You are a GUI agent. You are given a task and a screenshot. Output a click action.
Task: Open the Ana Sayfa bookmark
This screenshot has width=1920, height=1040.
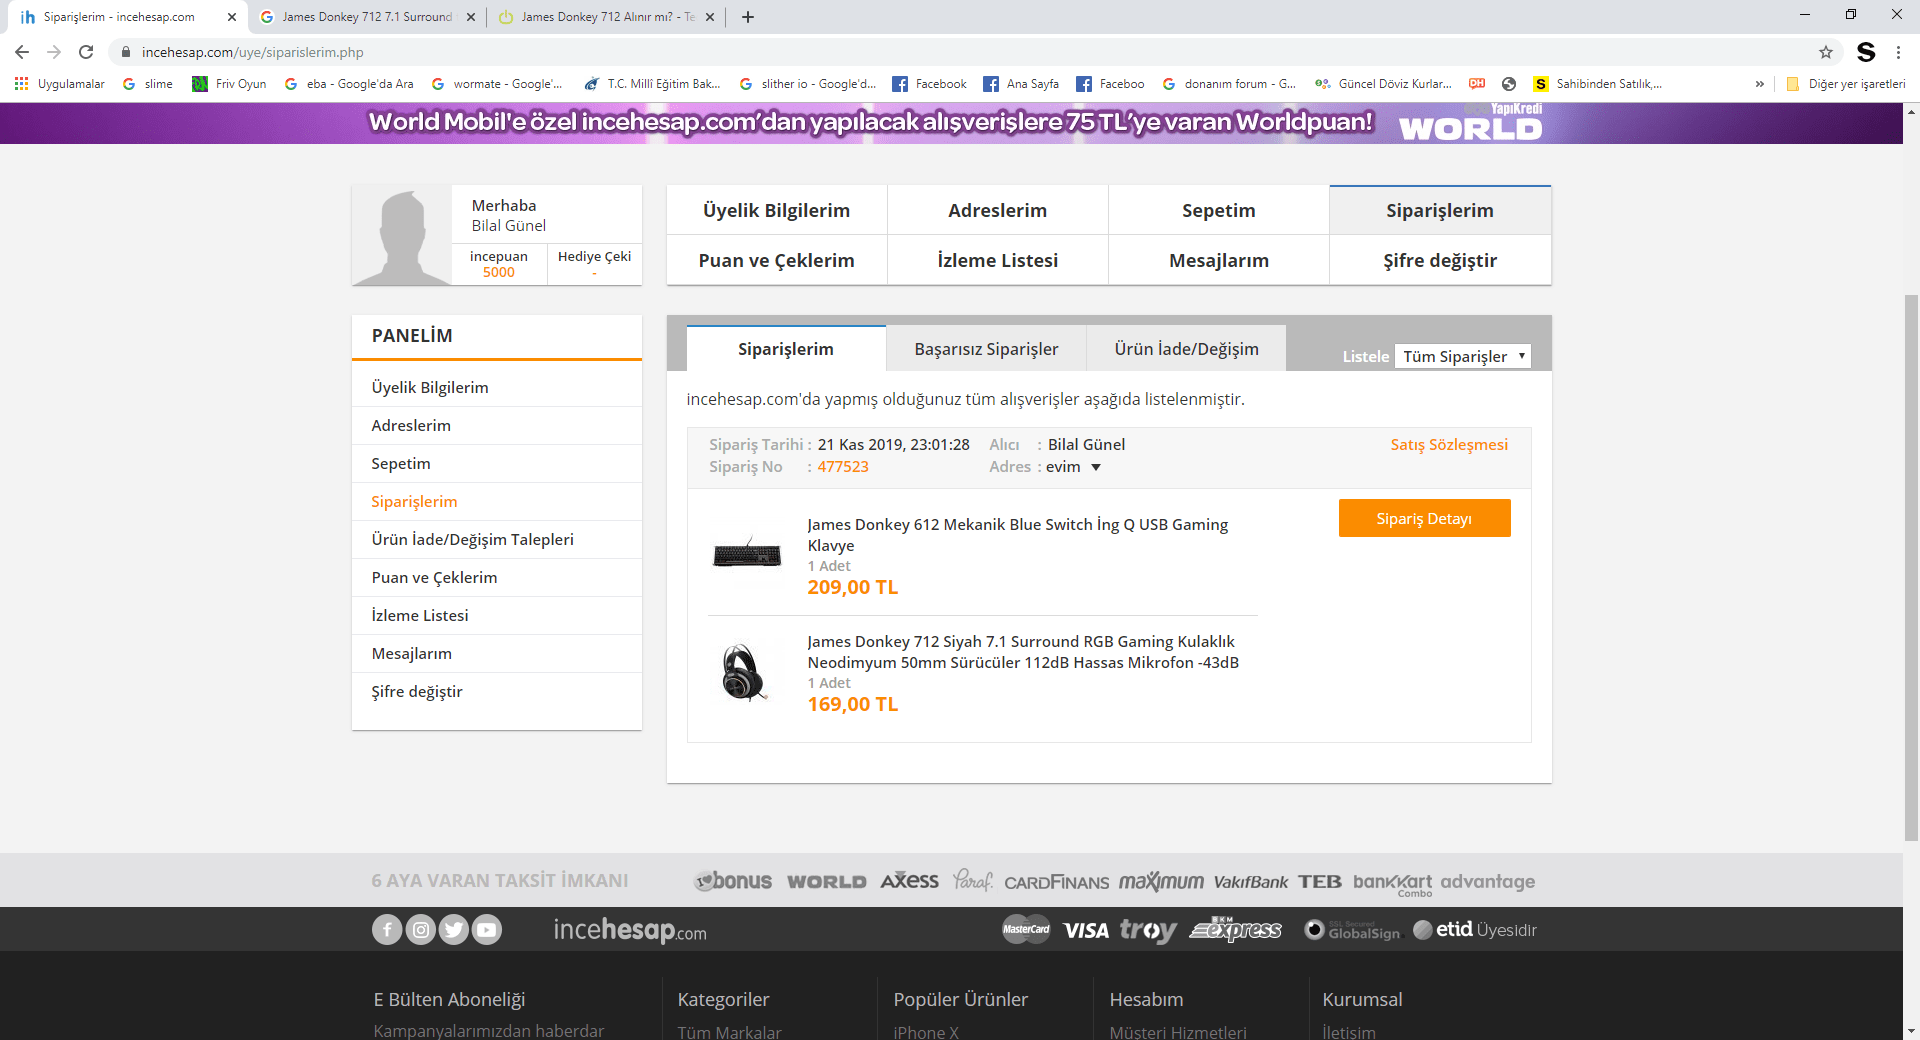click(x=1021, y=84)
